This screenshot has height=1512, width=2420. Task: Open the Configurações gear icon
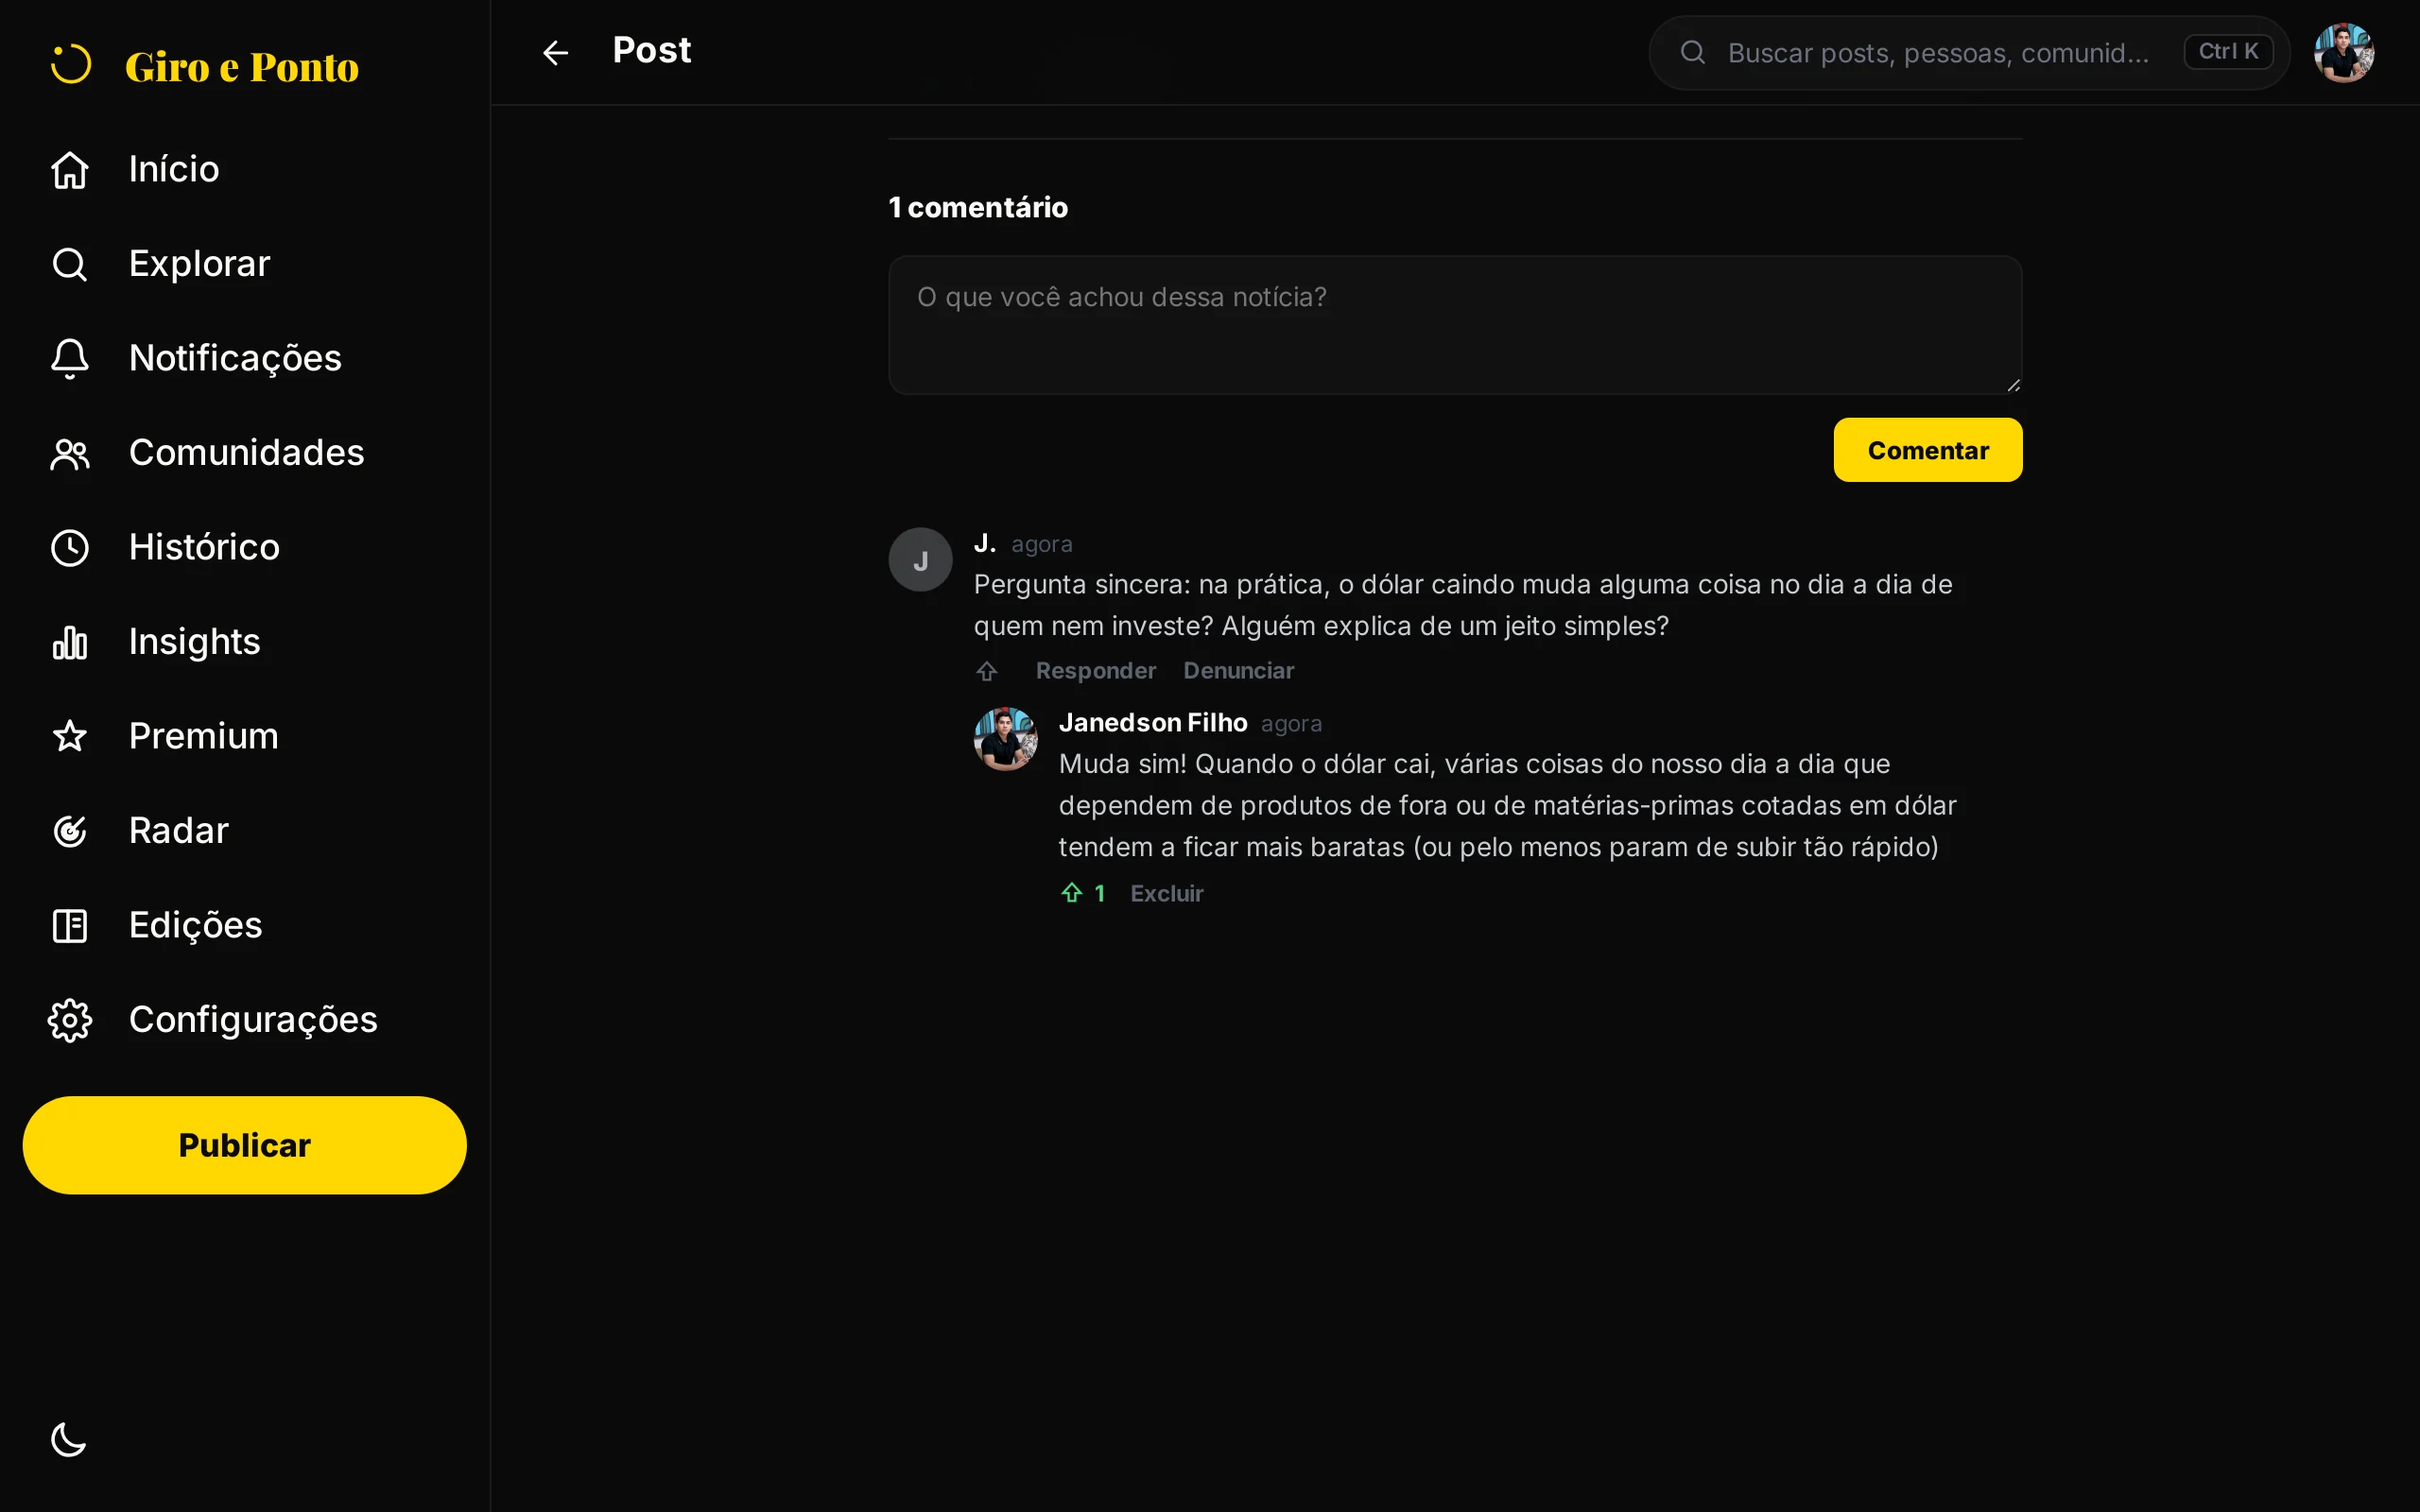pyautogui.click(x=70, y=1020)
